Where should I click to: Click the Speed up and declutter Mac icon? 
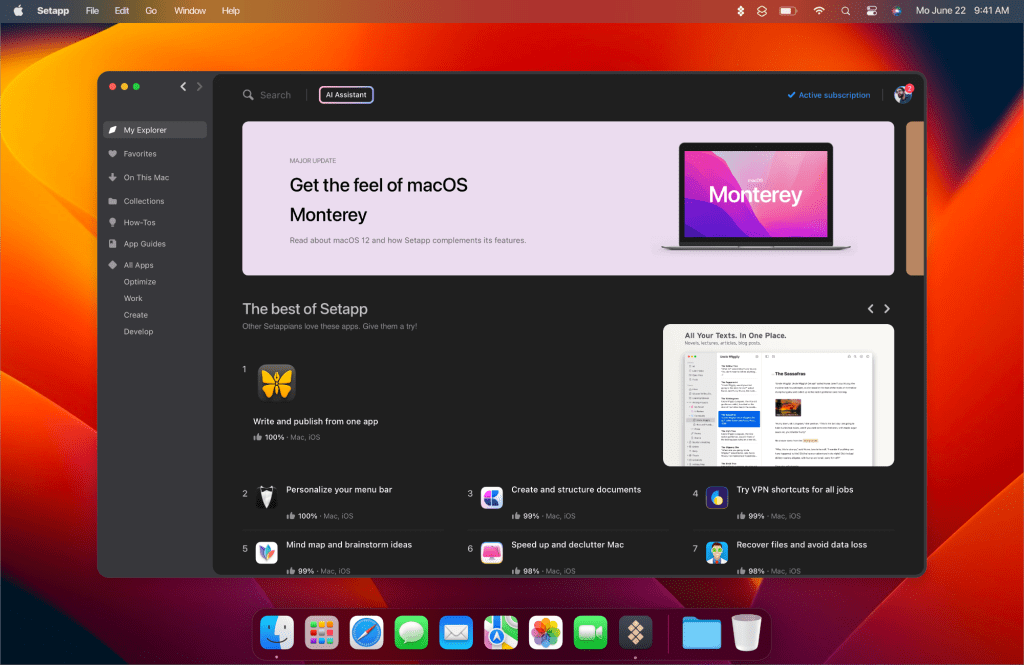click(491, 553)
